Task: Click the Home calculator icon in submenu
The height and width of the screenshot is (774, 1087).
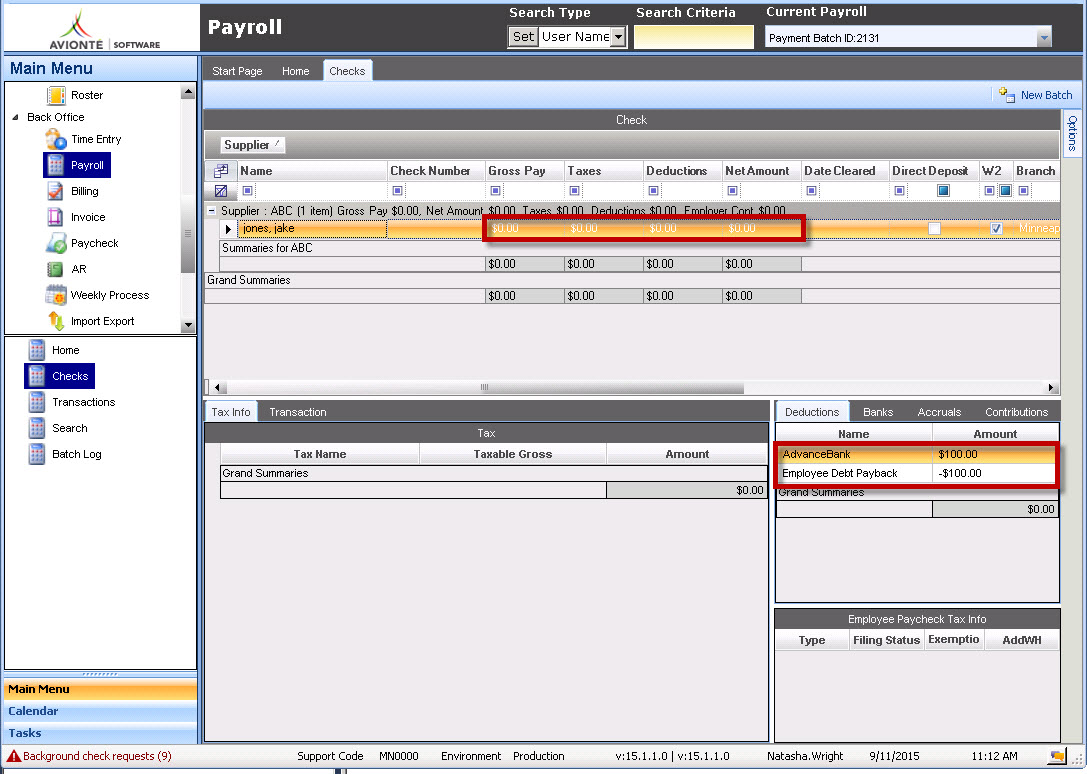Action: [37, 350]
